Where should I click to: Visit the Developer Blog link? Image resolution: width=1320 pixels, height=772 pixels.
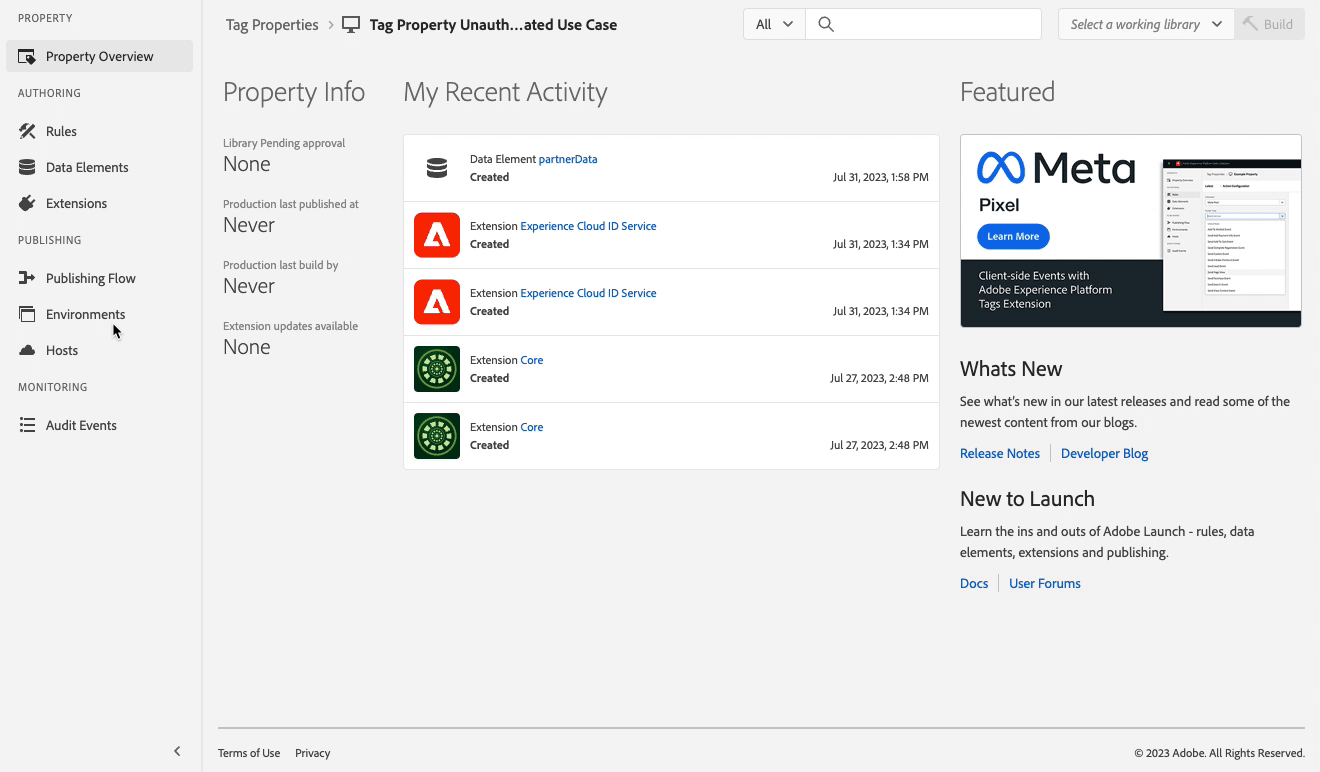coord(1104,453)
